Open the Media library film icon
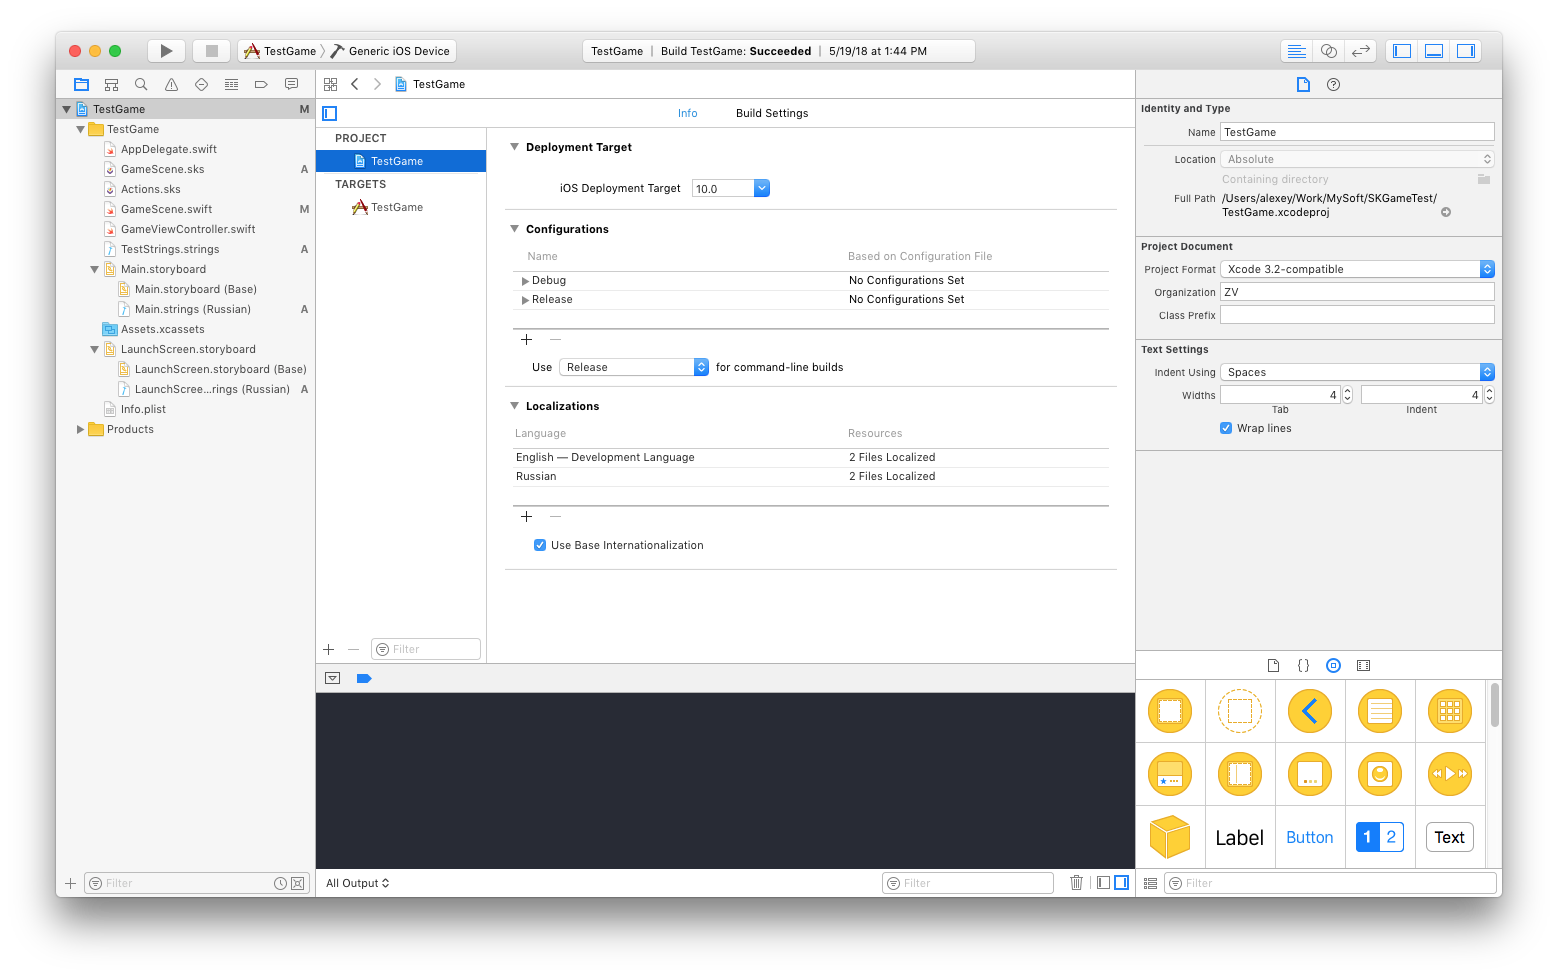The image size is (1558, 977). [x=1363, y=665]
